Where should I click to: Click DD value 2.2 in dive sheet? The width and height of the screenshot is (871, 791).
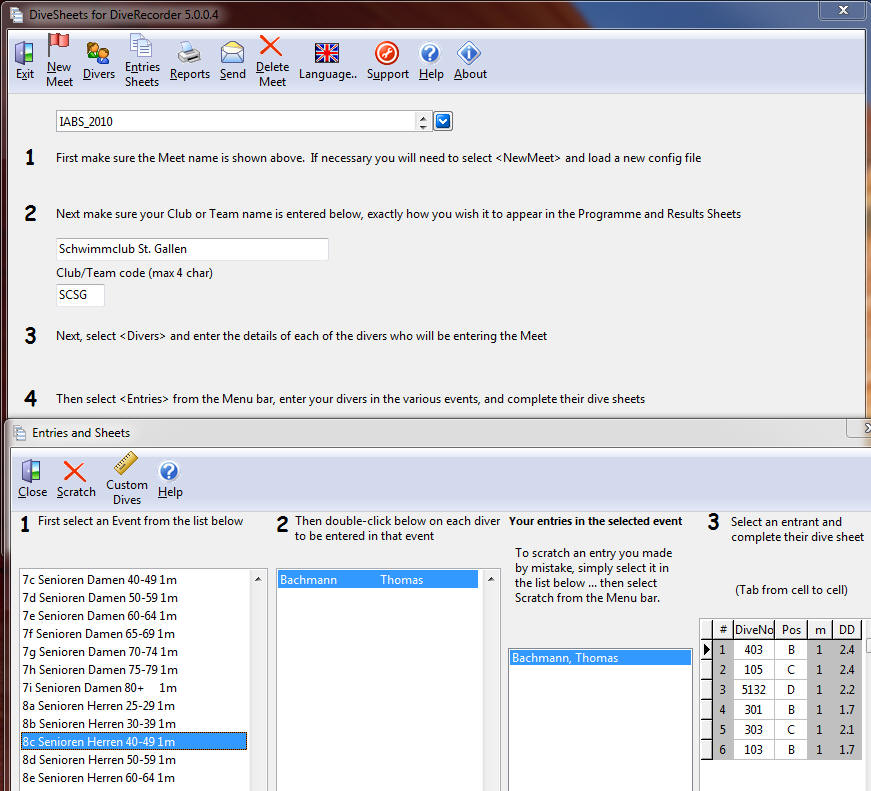point(847,689)
